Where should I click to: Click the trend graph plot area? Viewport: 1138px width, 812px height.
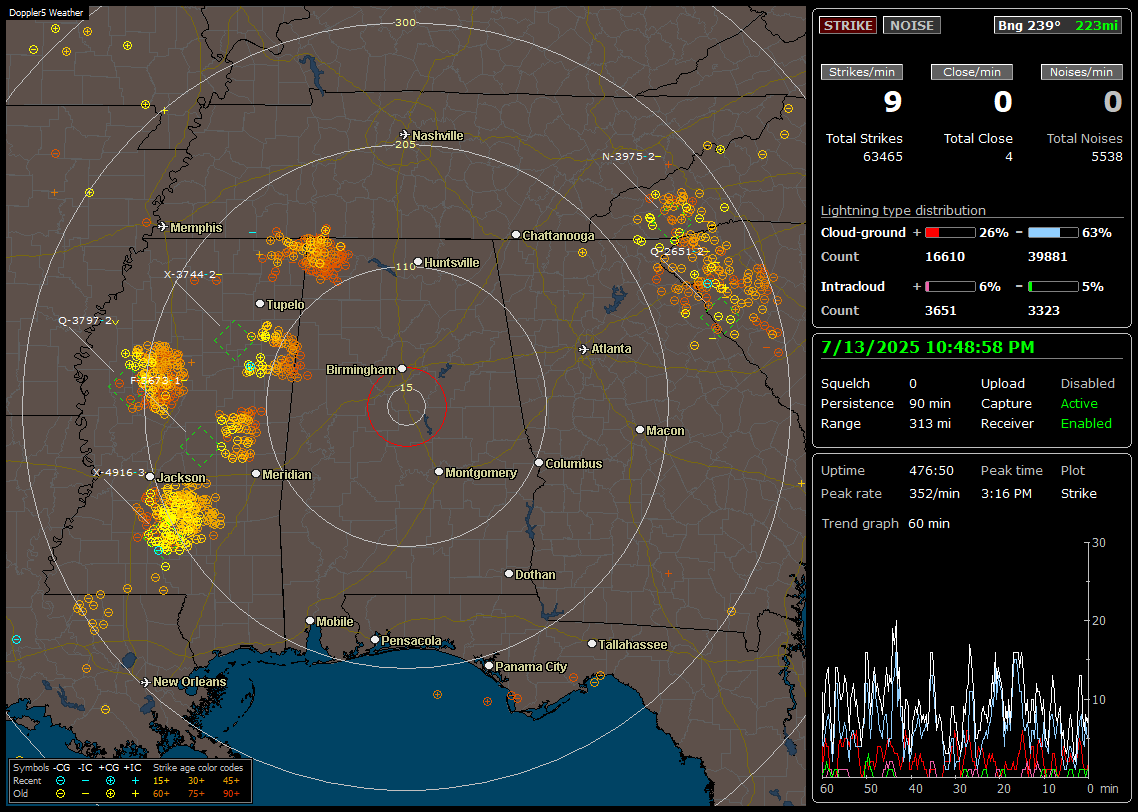pos(954,660)
